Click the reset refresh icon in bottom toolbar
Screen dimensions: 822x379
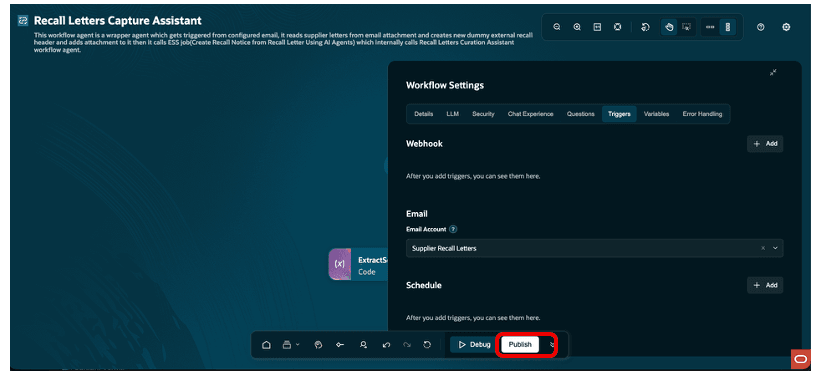point(427,345)
